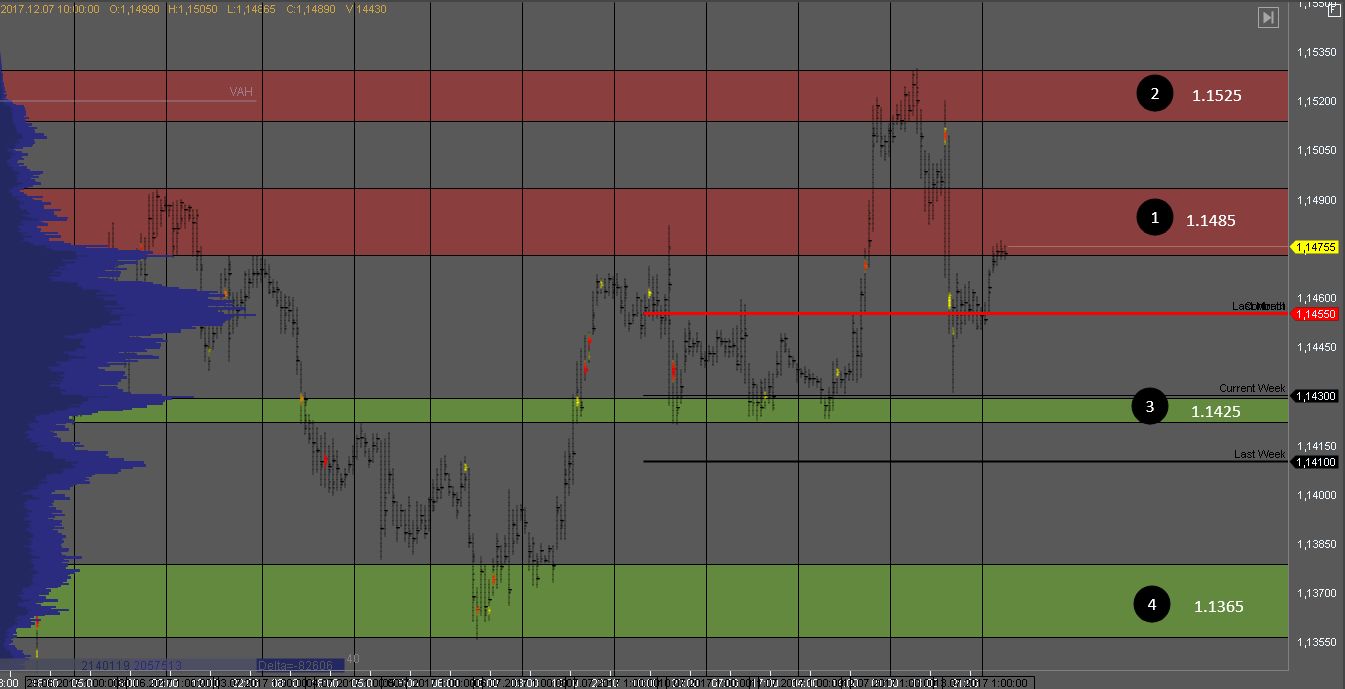This screenshot has width=1345, height=689.
Task: Click the 1.1425 support zone label
Action: [1215, 411]
